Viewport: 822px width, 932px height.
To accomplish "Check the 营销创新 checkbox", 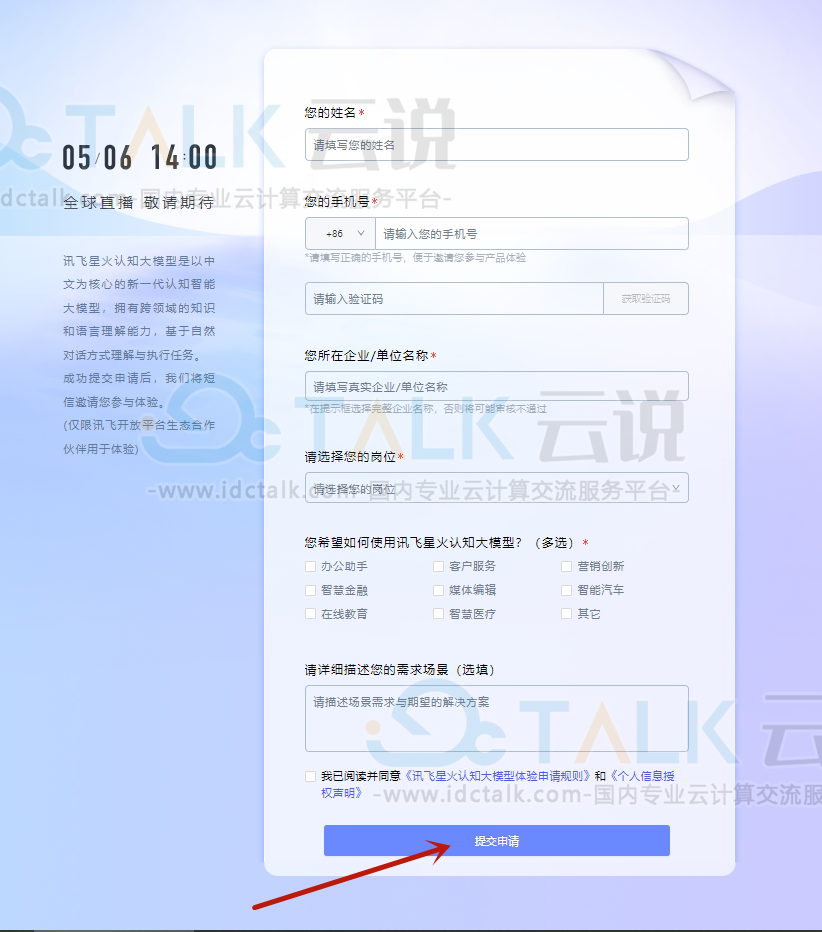I will [566, 566].
